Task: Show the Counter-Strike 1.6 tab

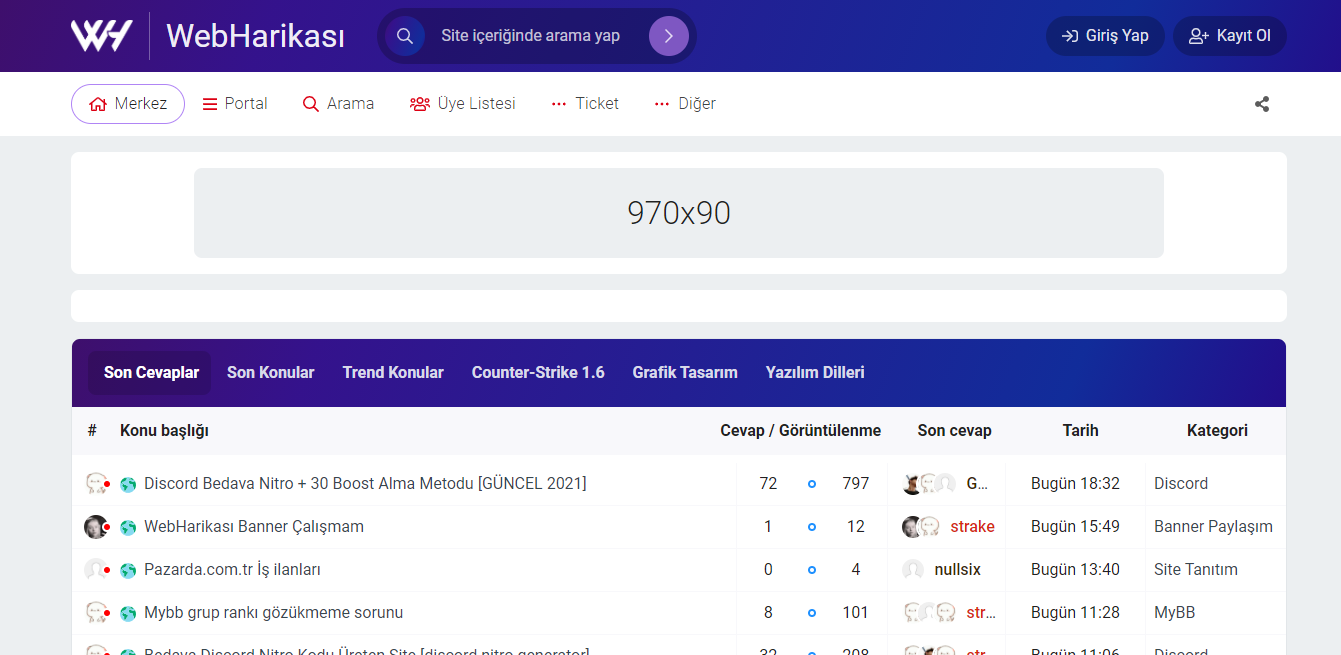Action: [x=538, y=372]
